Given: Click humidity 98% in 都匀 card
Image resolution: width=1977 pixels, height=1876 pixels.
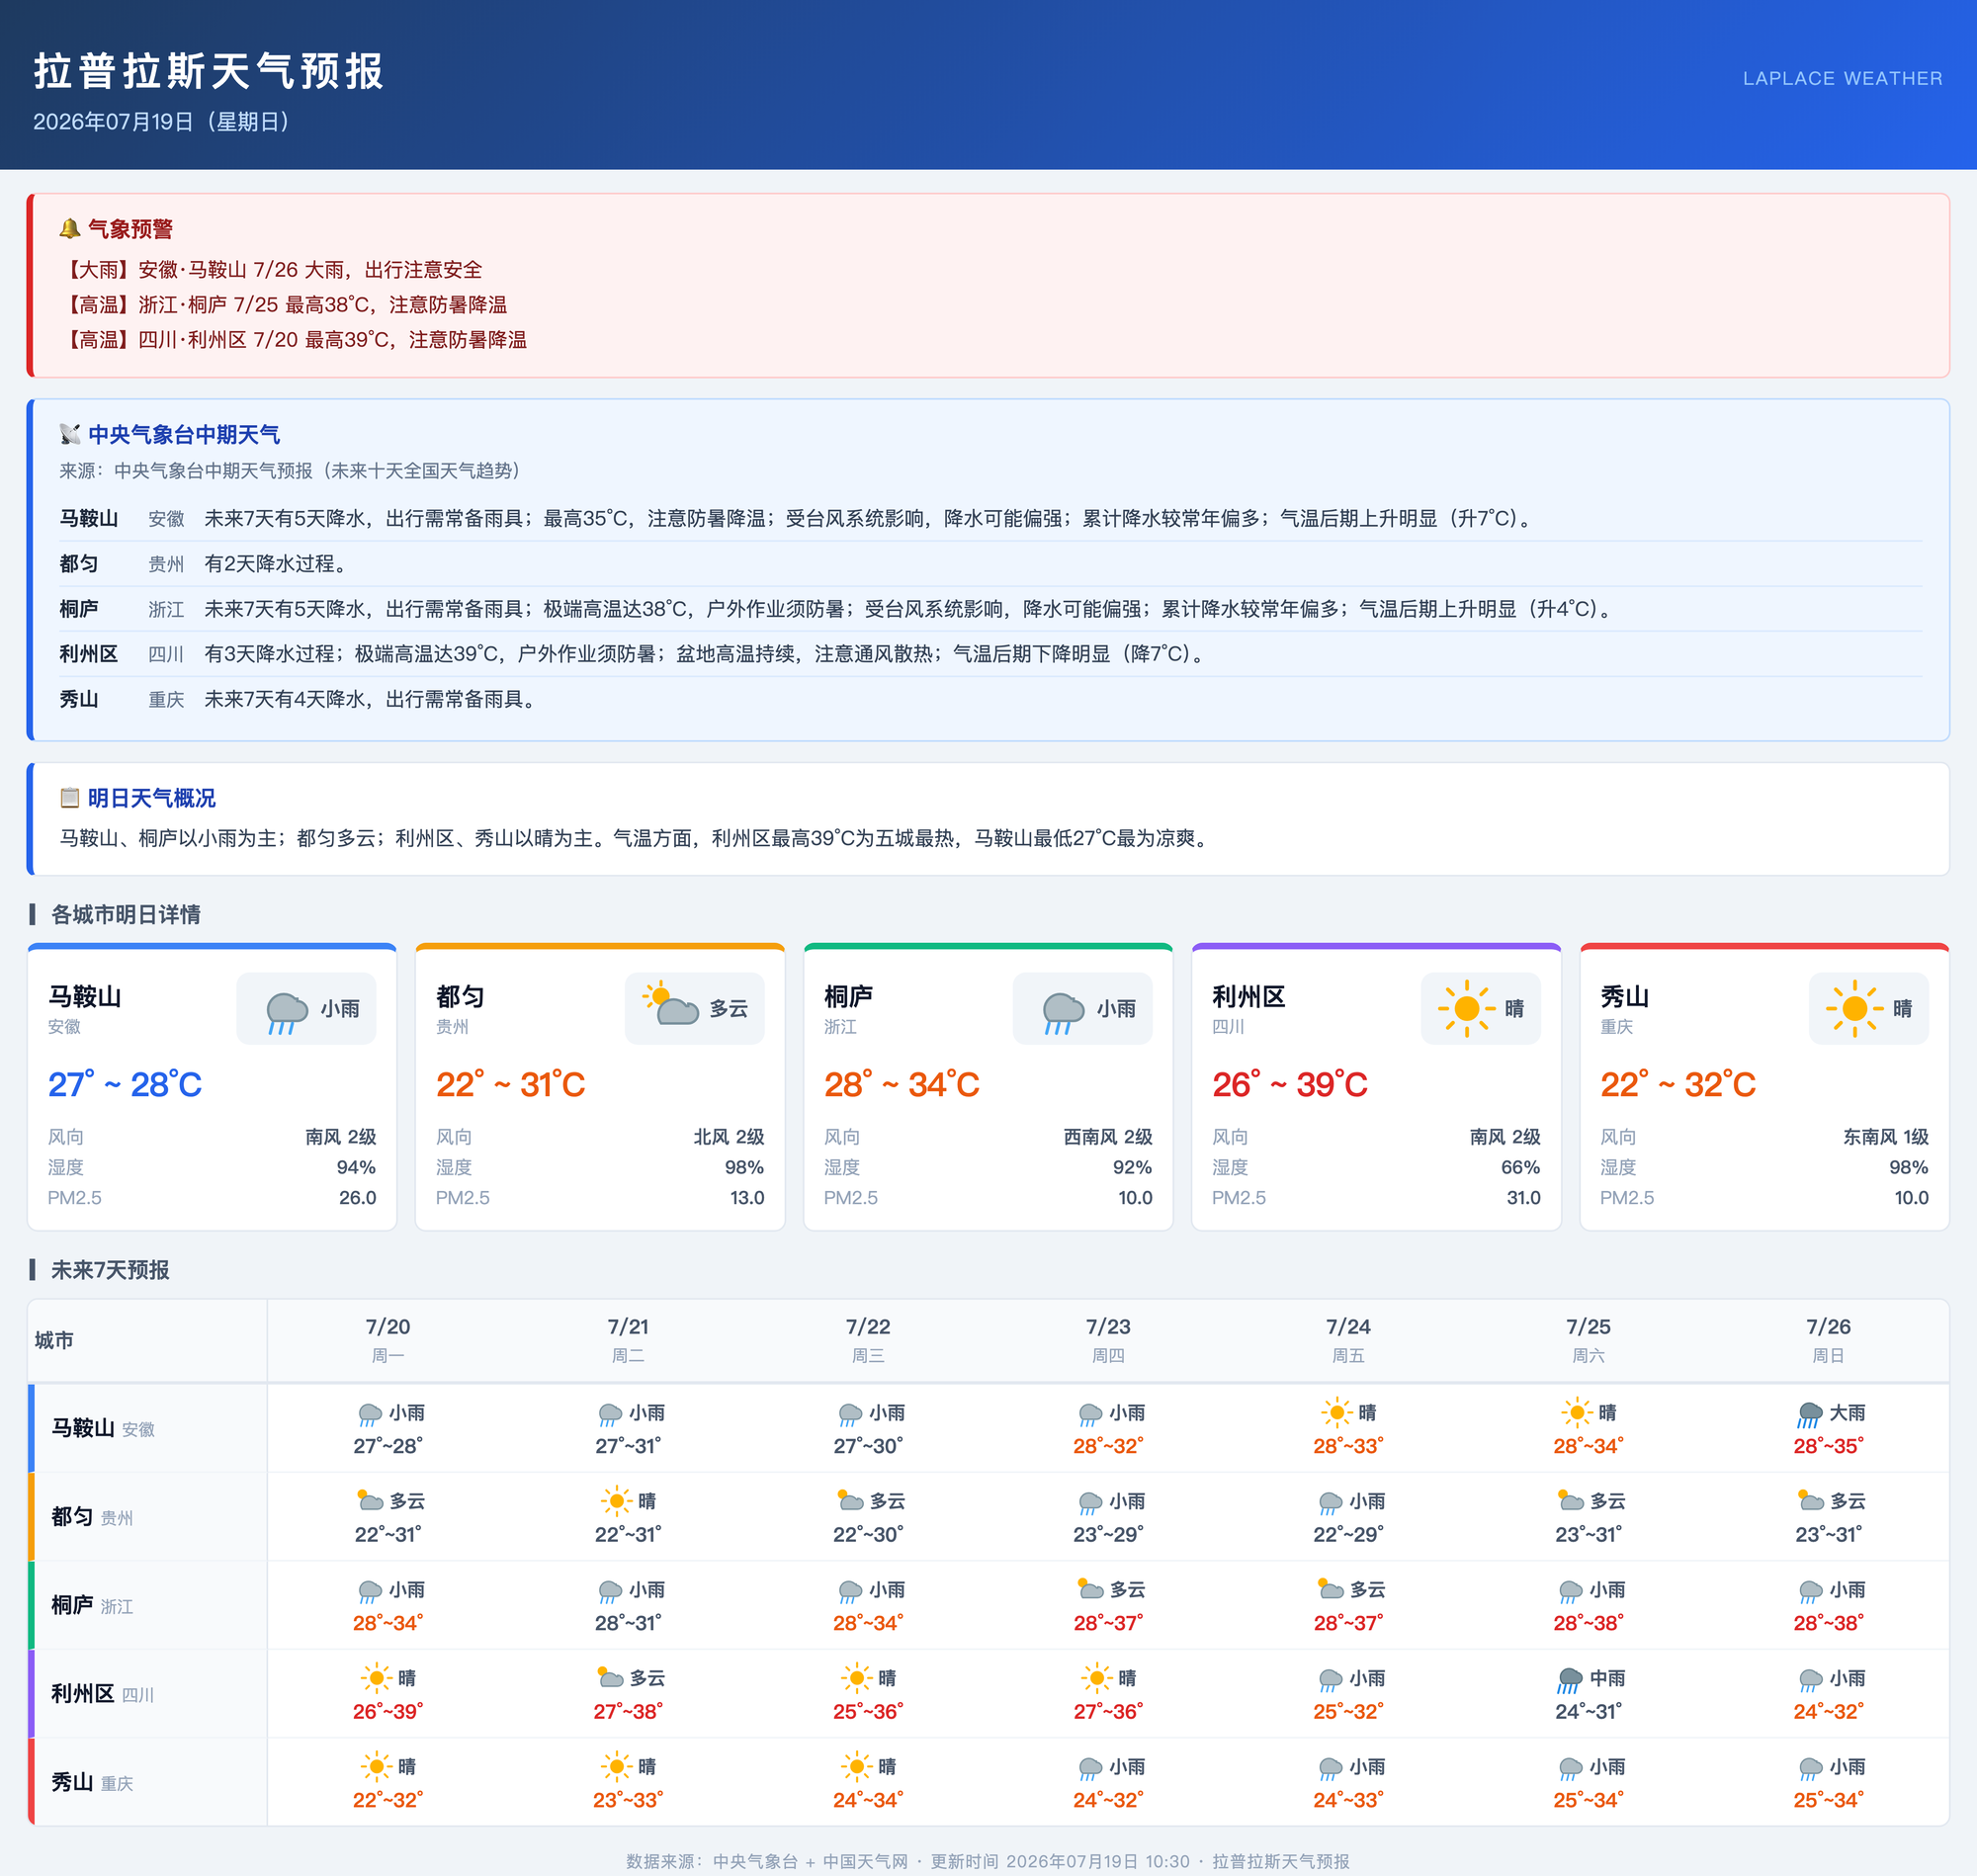Looking at the screenshot, I should click(745, 1167).
